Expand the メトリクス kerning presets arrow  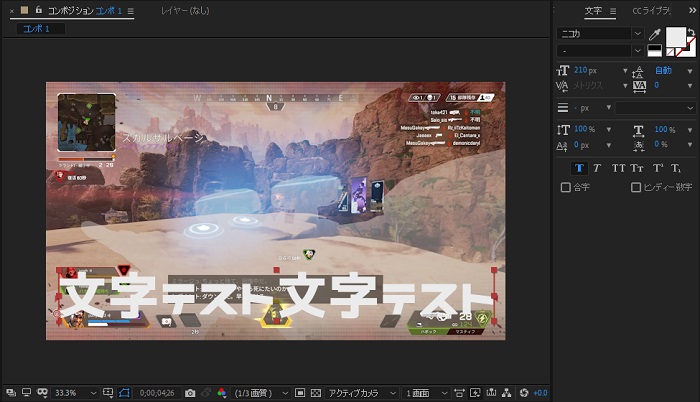coord(625,86)
